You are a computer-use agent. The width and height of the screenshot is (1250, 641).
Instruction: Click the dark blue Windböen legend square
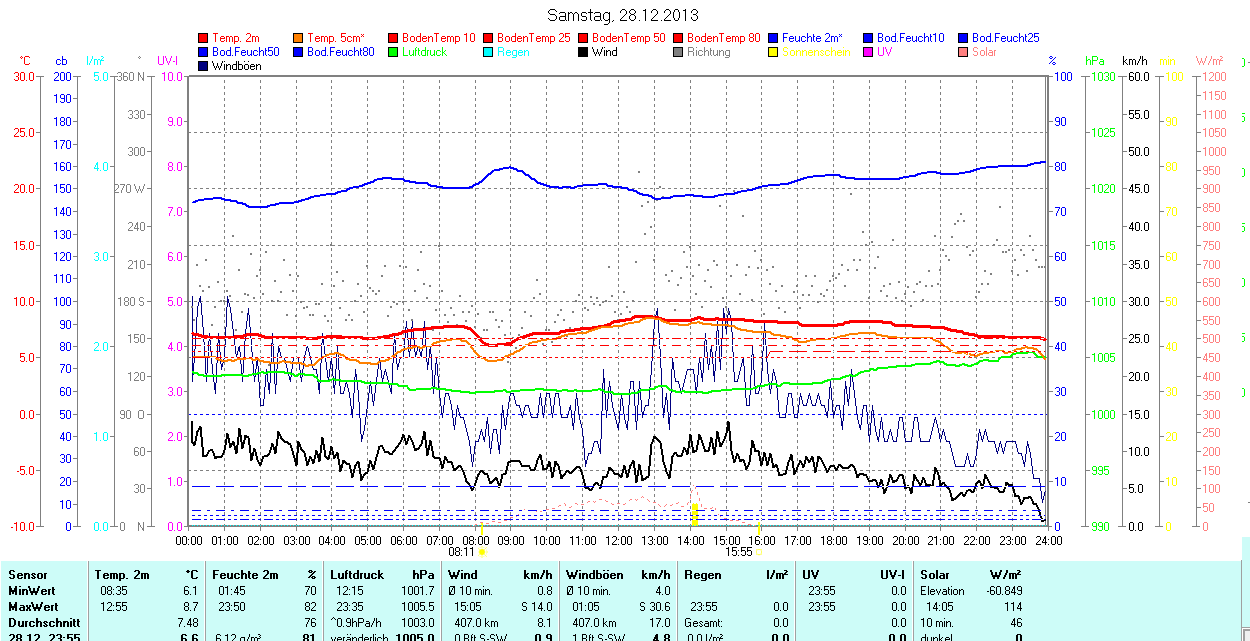coord(204,66)
